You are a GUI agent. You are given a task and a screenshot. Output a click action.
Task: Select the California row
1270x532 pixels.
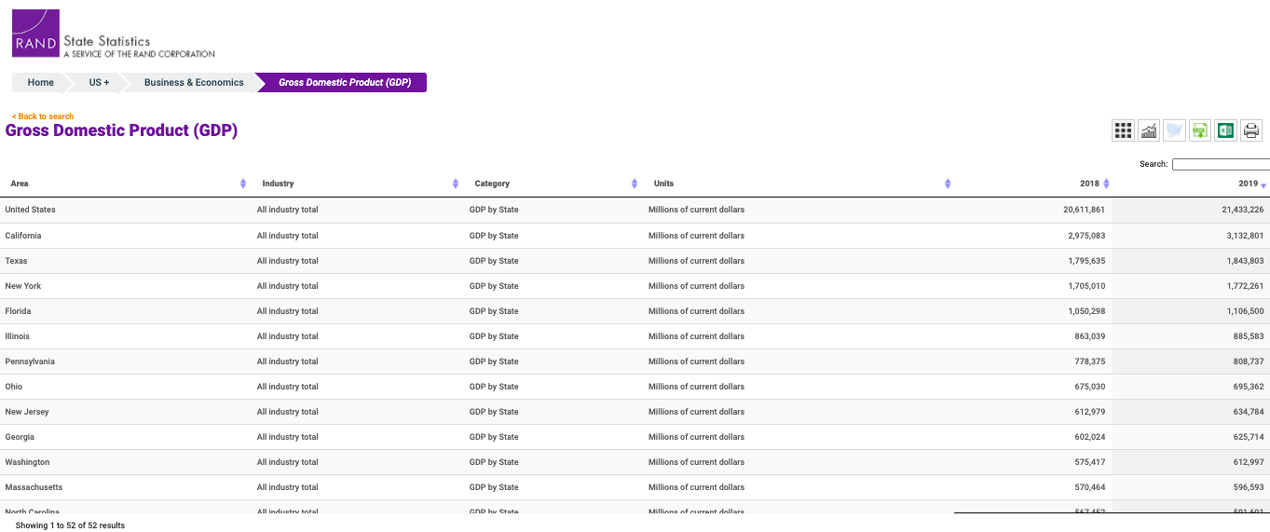[x=23, y=236]
